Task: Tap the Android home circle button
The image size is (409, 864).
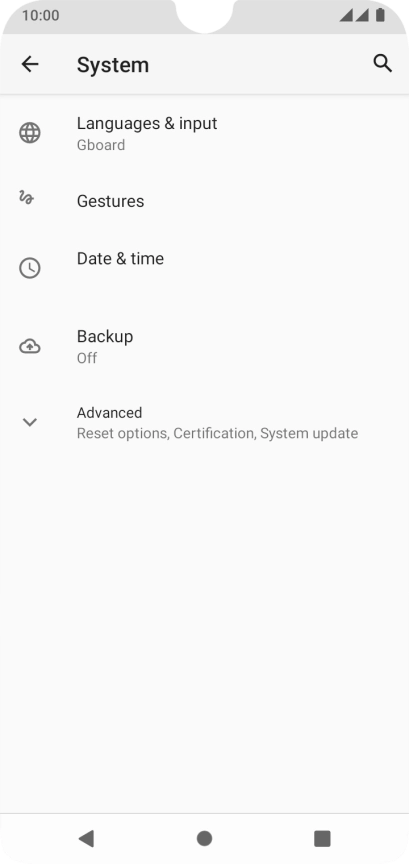Action: (x=204, y=838)
